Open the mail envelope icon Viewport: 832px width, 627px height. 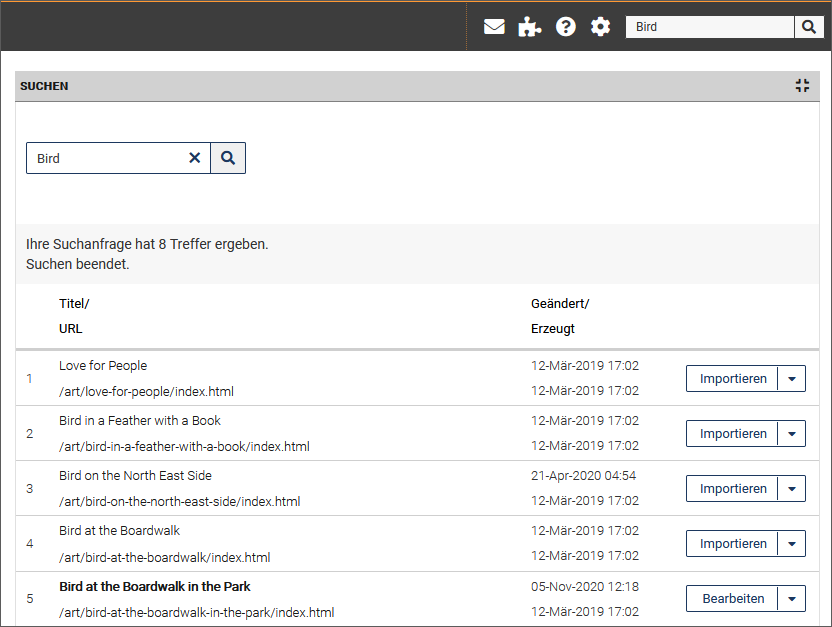494,27
